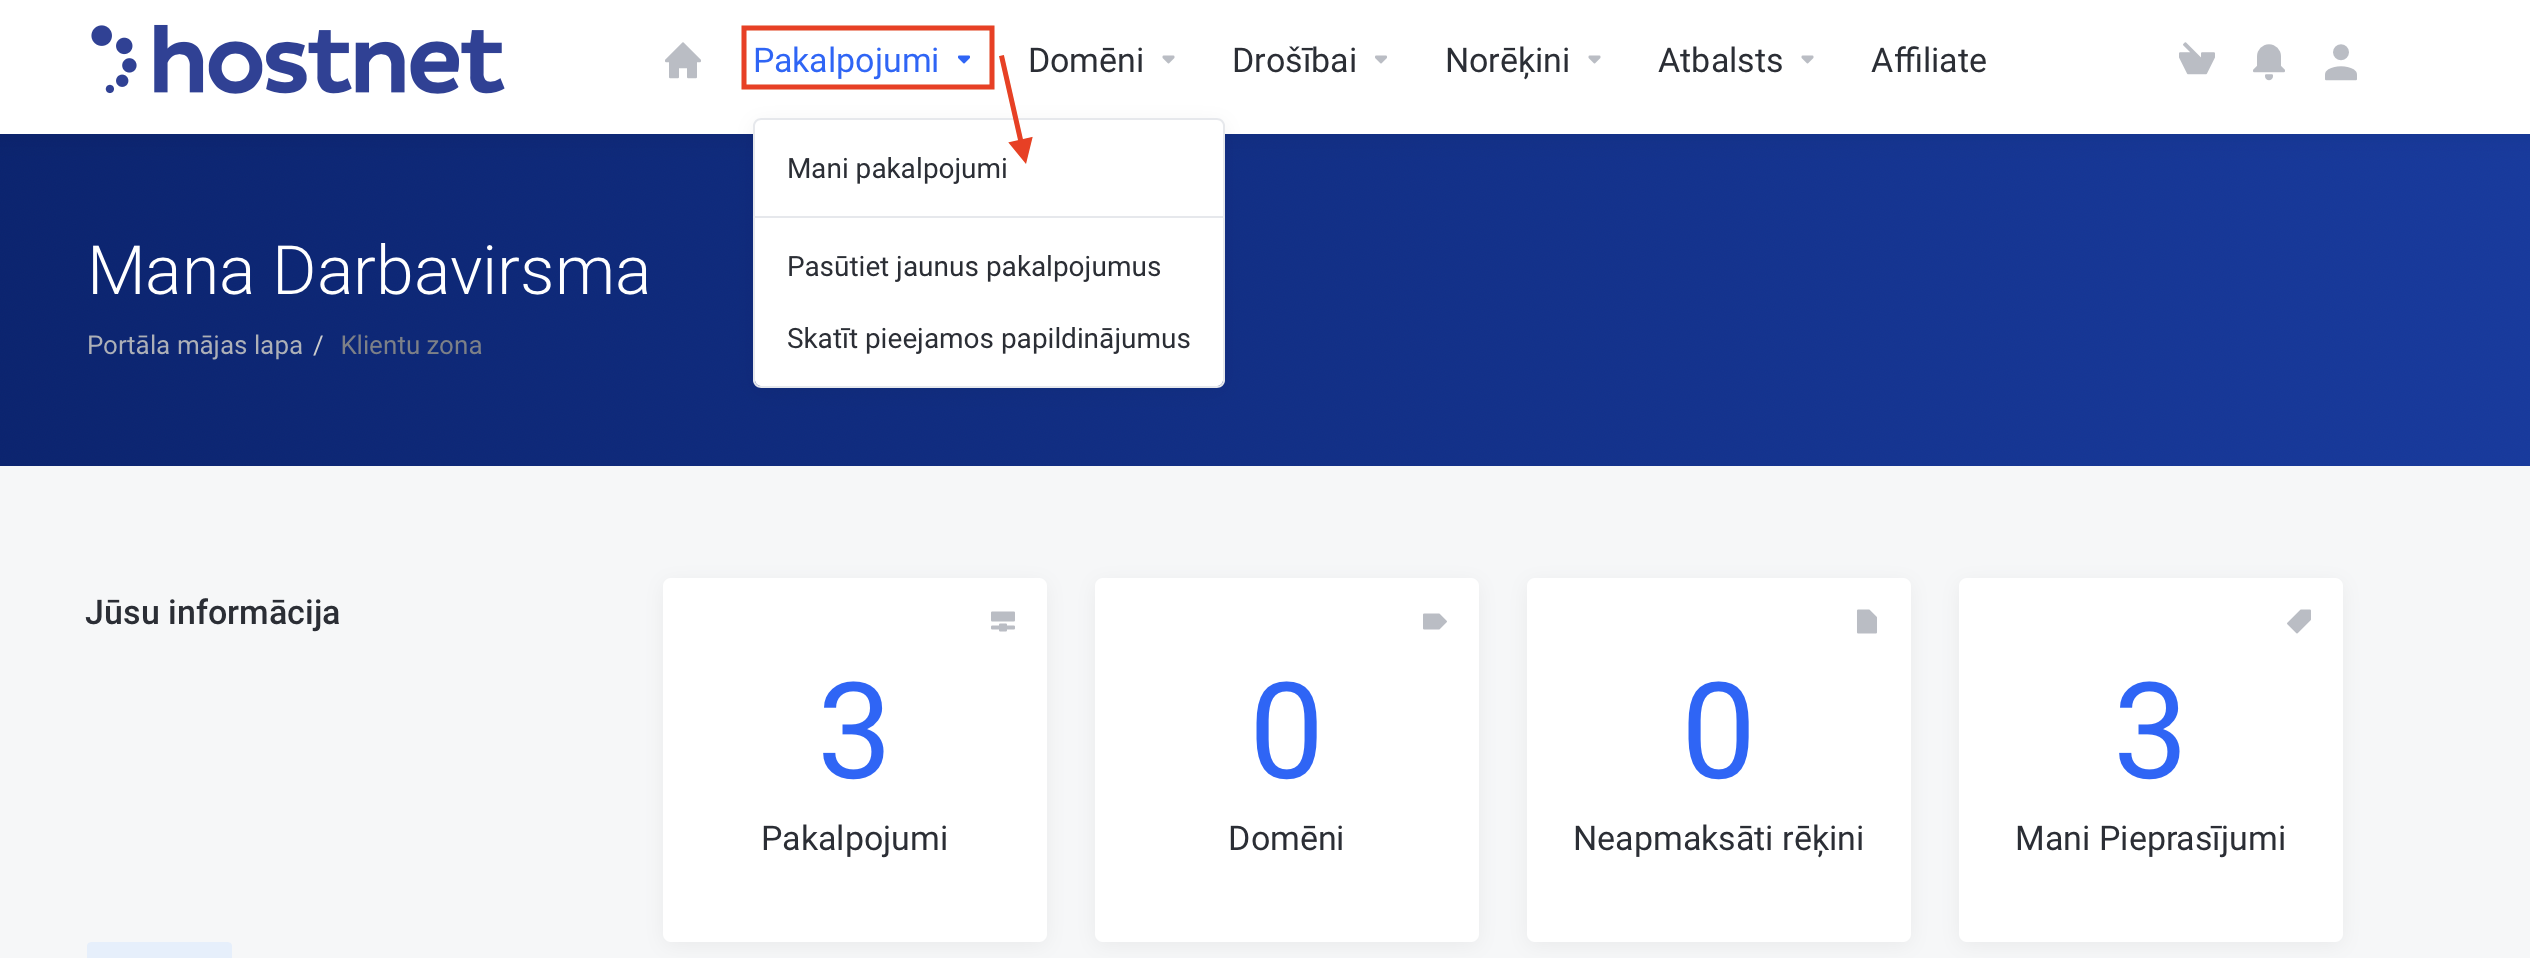
Task: Expand the Atbalsts dropdown menu
Action: coord(1735,60)
